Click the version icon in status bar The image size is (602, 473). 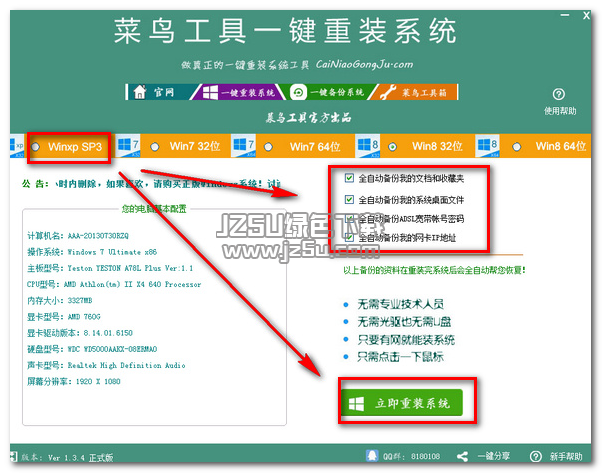pos(14,456)
